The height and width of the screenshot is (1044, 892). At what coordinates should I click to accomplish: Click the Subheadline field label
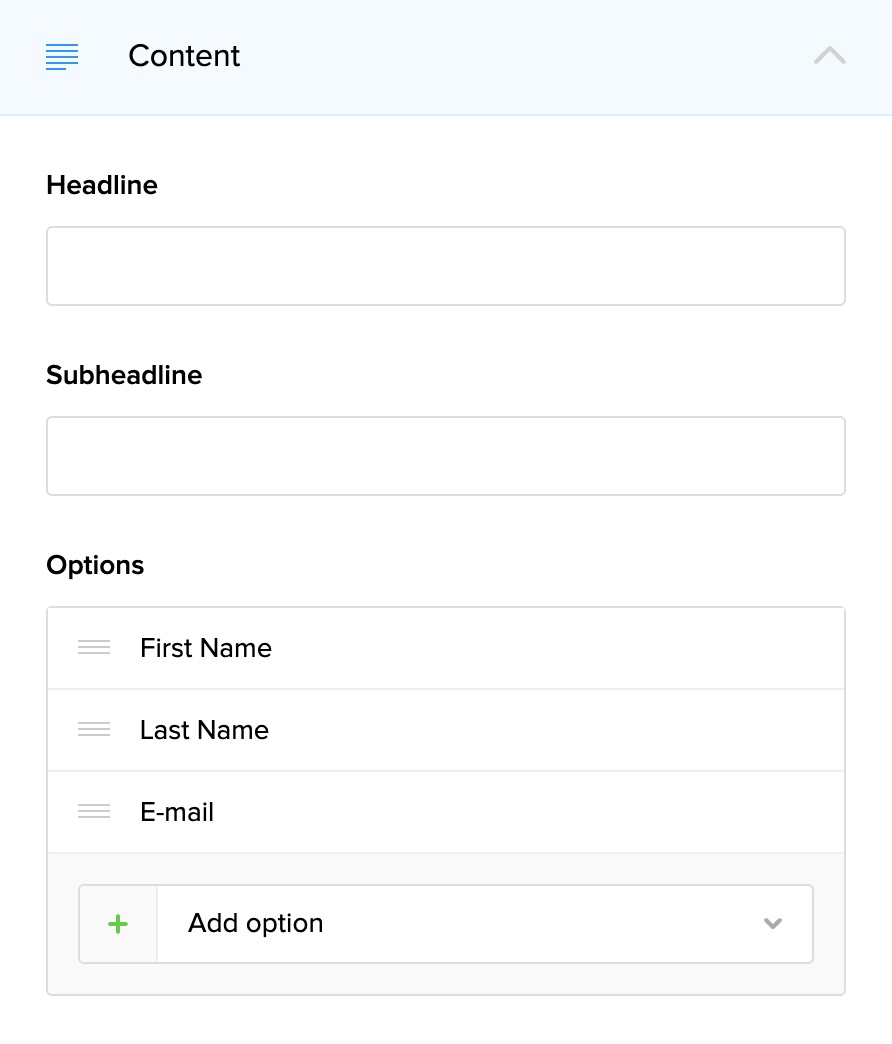(x=124, y=375)
